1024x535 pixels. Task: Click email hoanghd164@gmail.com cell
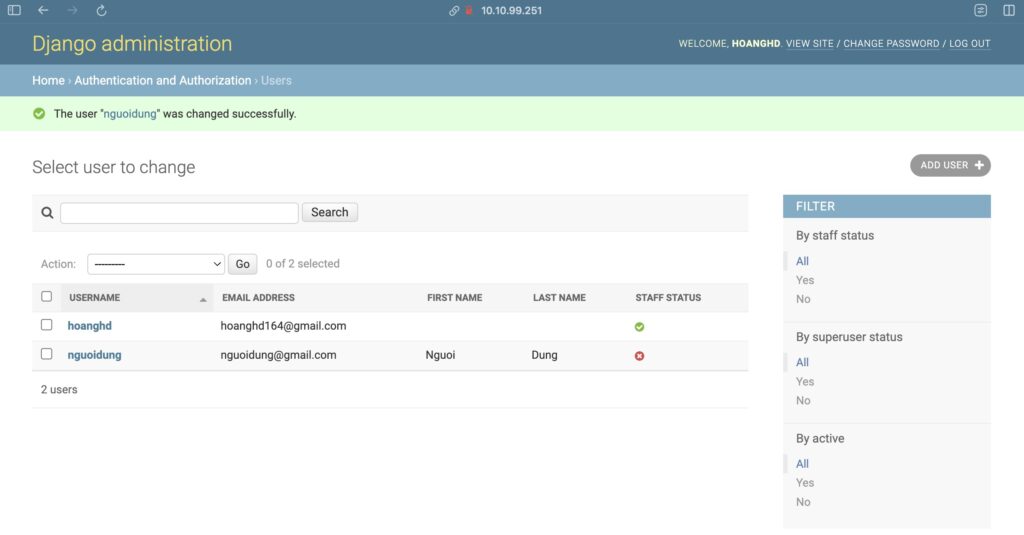[283, 326]
